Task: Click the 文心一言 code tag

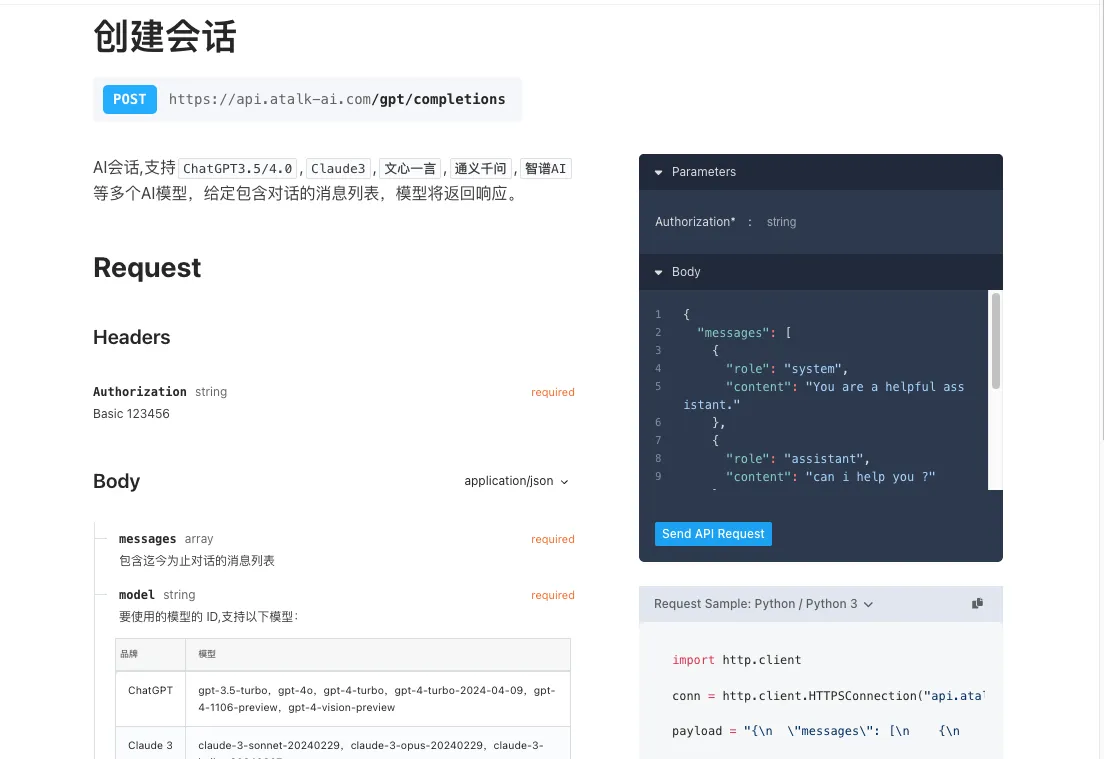Action: pos(410,169)
